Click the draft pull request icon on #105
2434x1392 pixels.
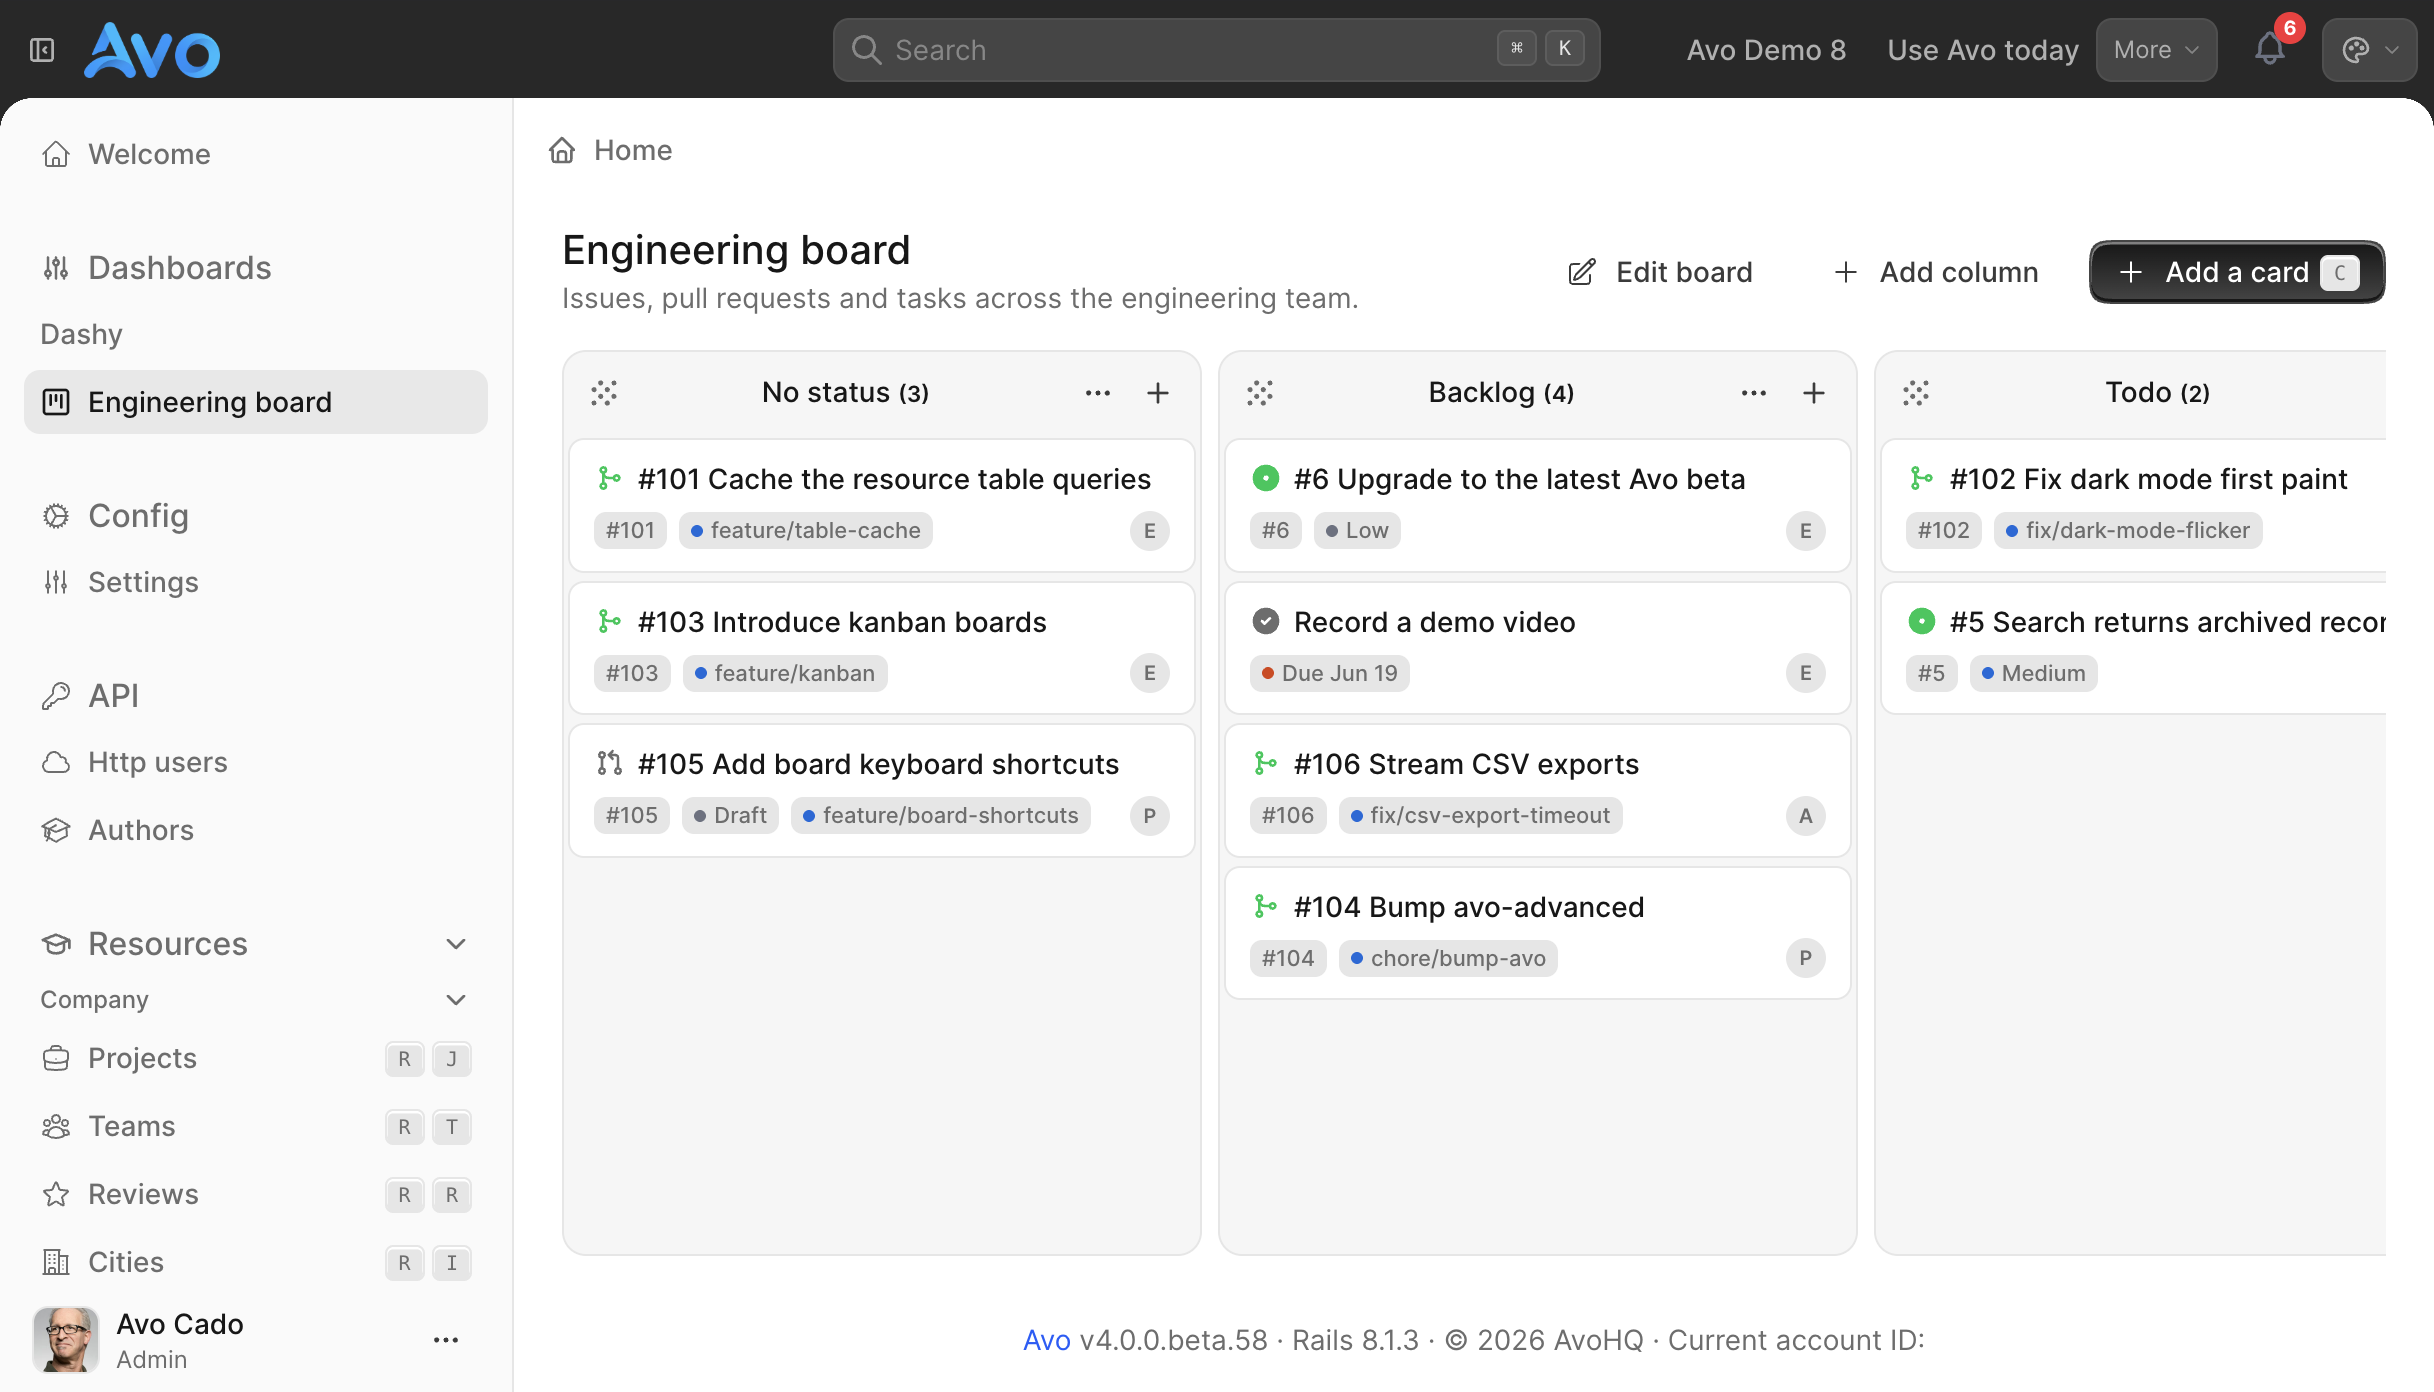pyautogui.click(x=609, y=764)
